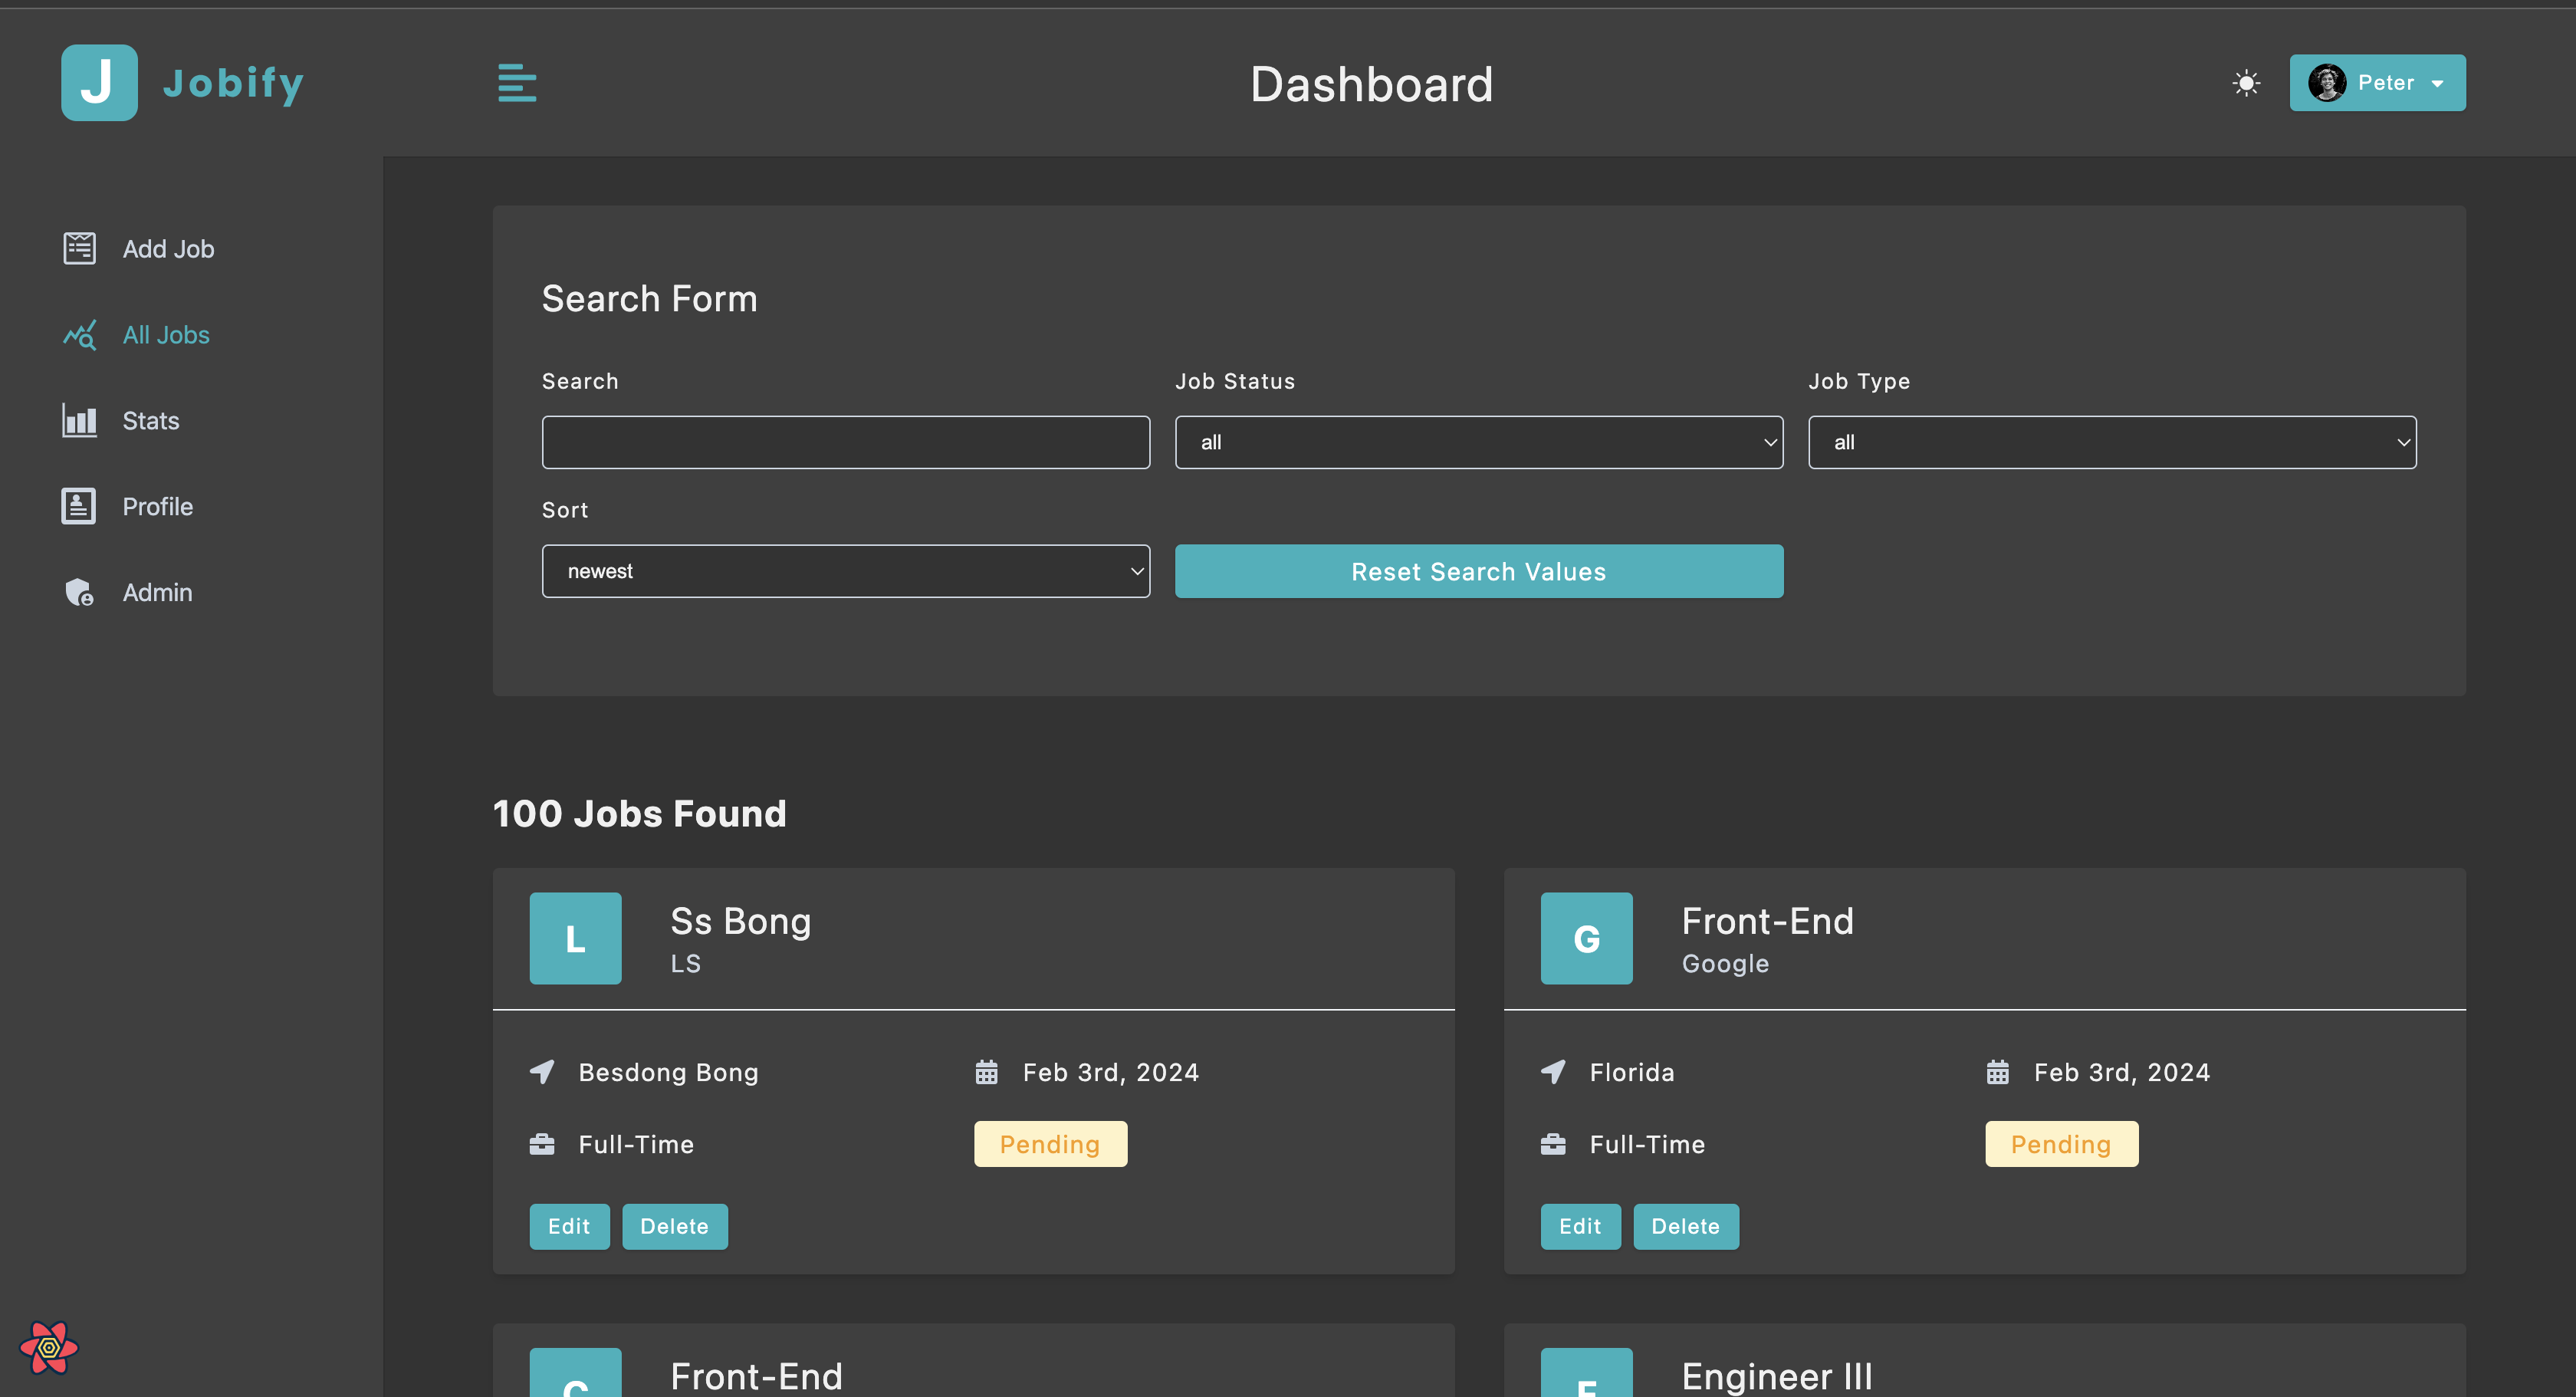Delete the Ss Bong job
Viewport: 2576px width, 1397px height.
pos(674,1227)
